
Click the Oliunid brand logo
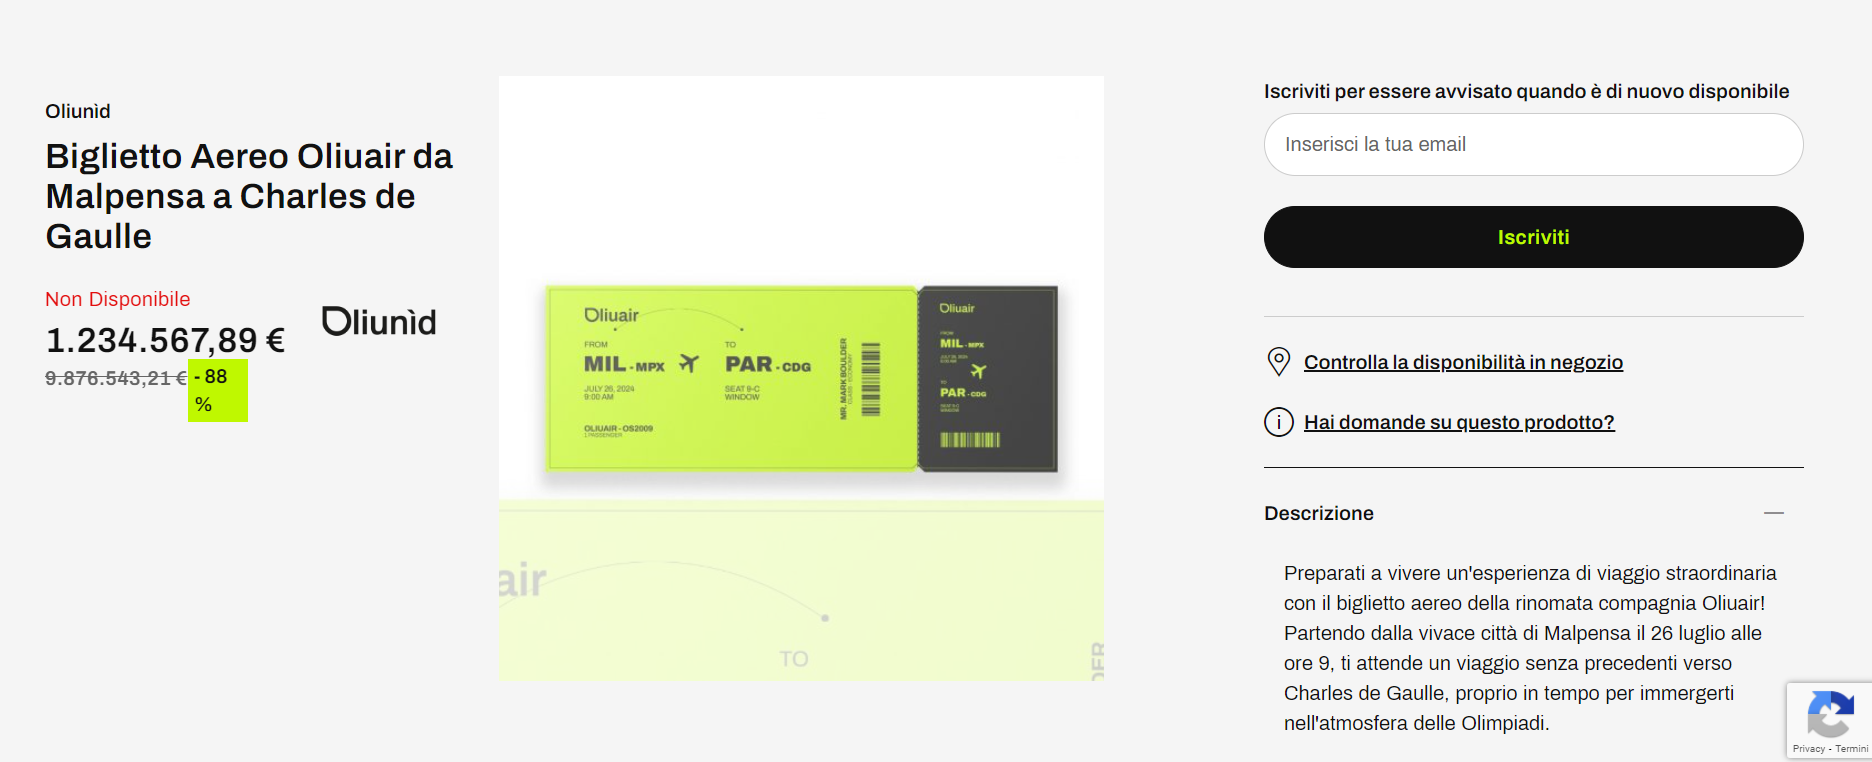[379, 322]
